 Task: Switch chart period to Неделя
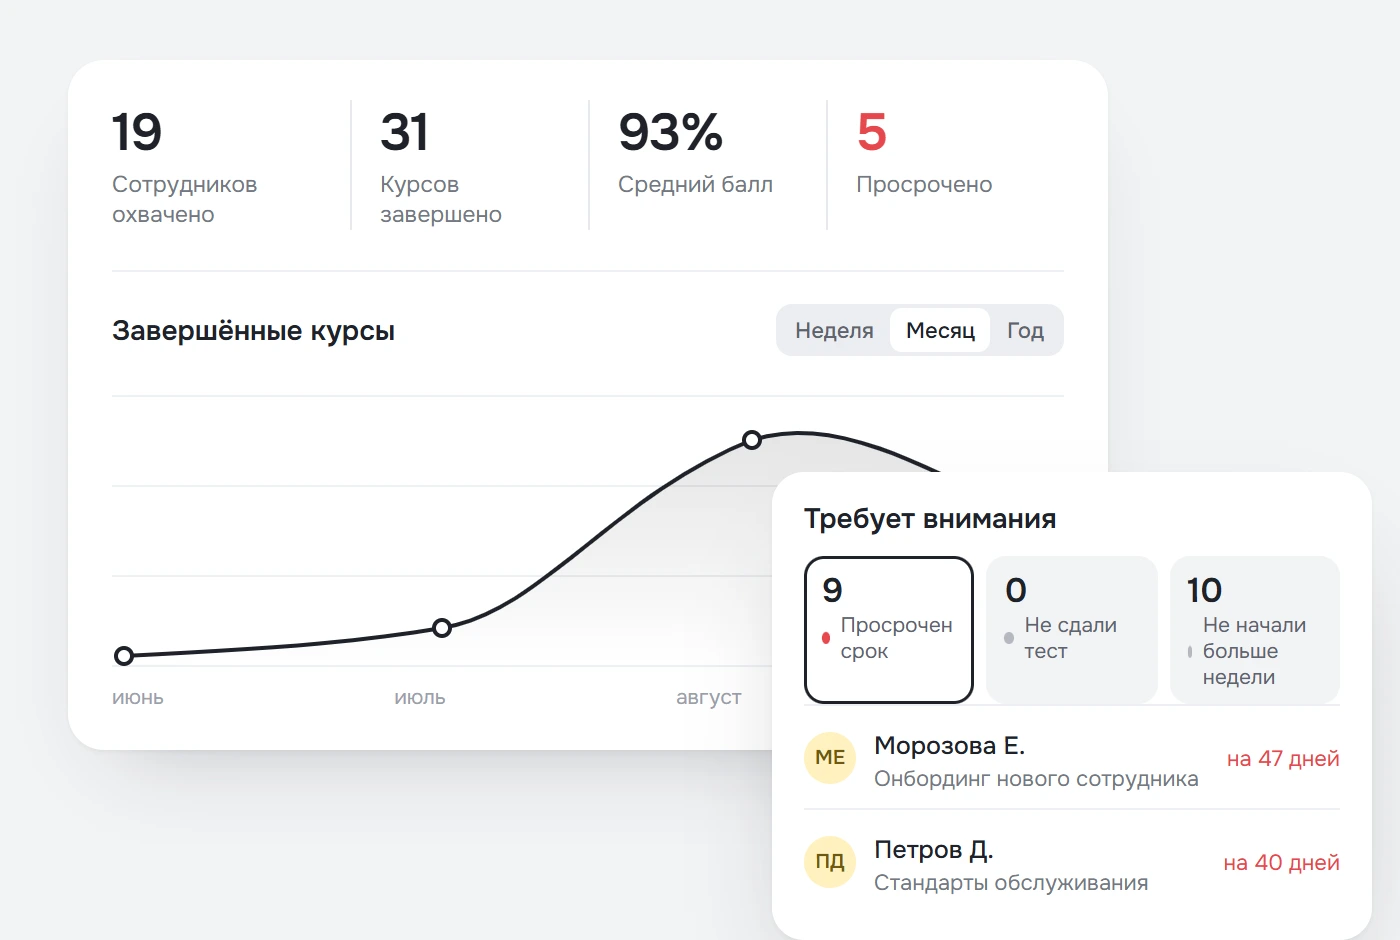[x=834, y=331]
